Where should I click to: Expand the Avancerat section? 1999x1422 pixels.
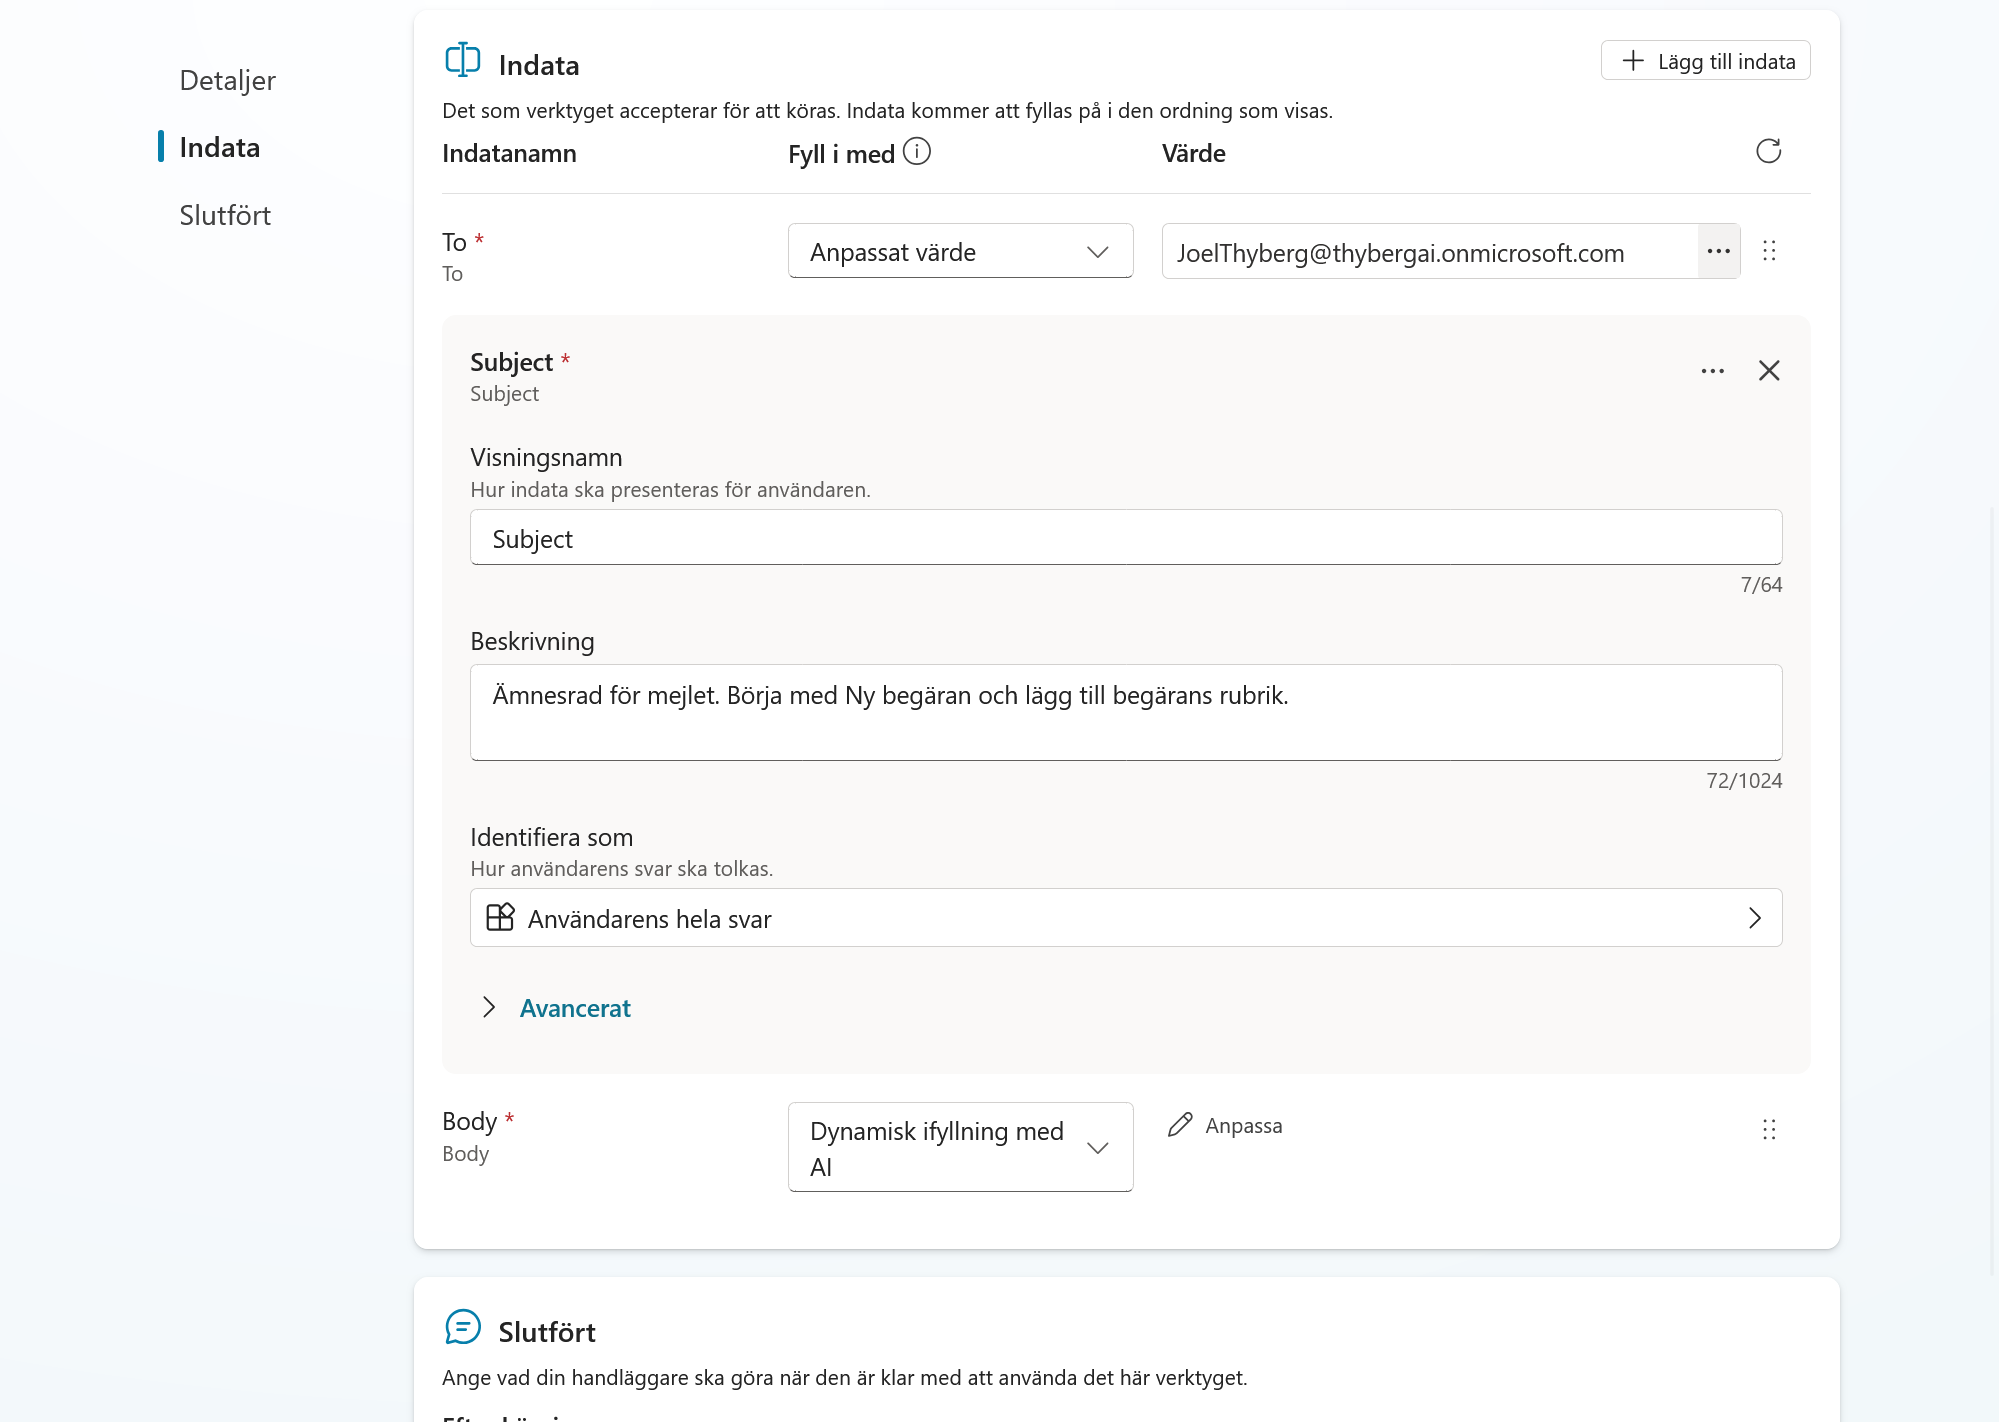pyautogui.click(x=556, y=1008)
